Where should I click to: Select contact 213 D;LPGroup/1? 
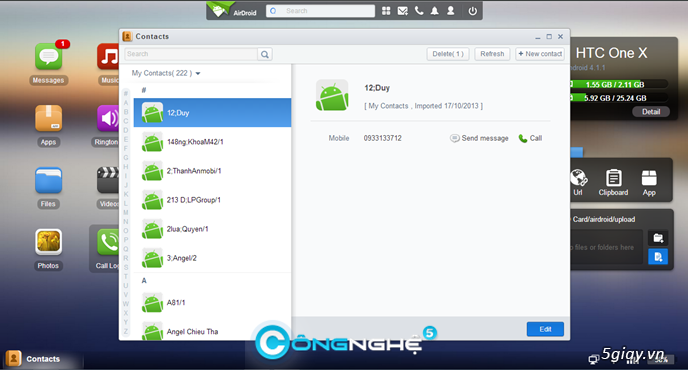(212, 200)
